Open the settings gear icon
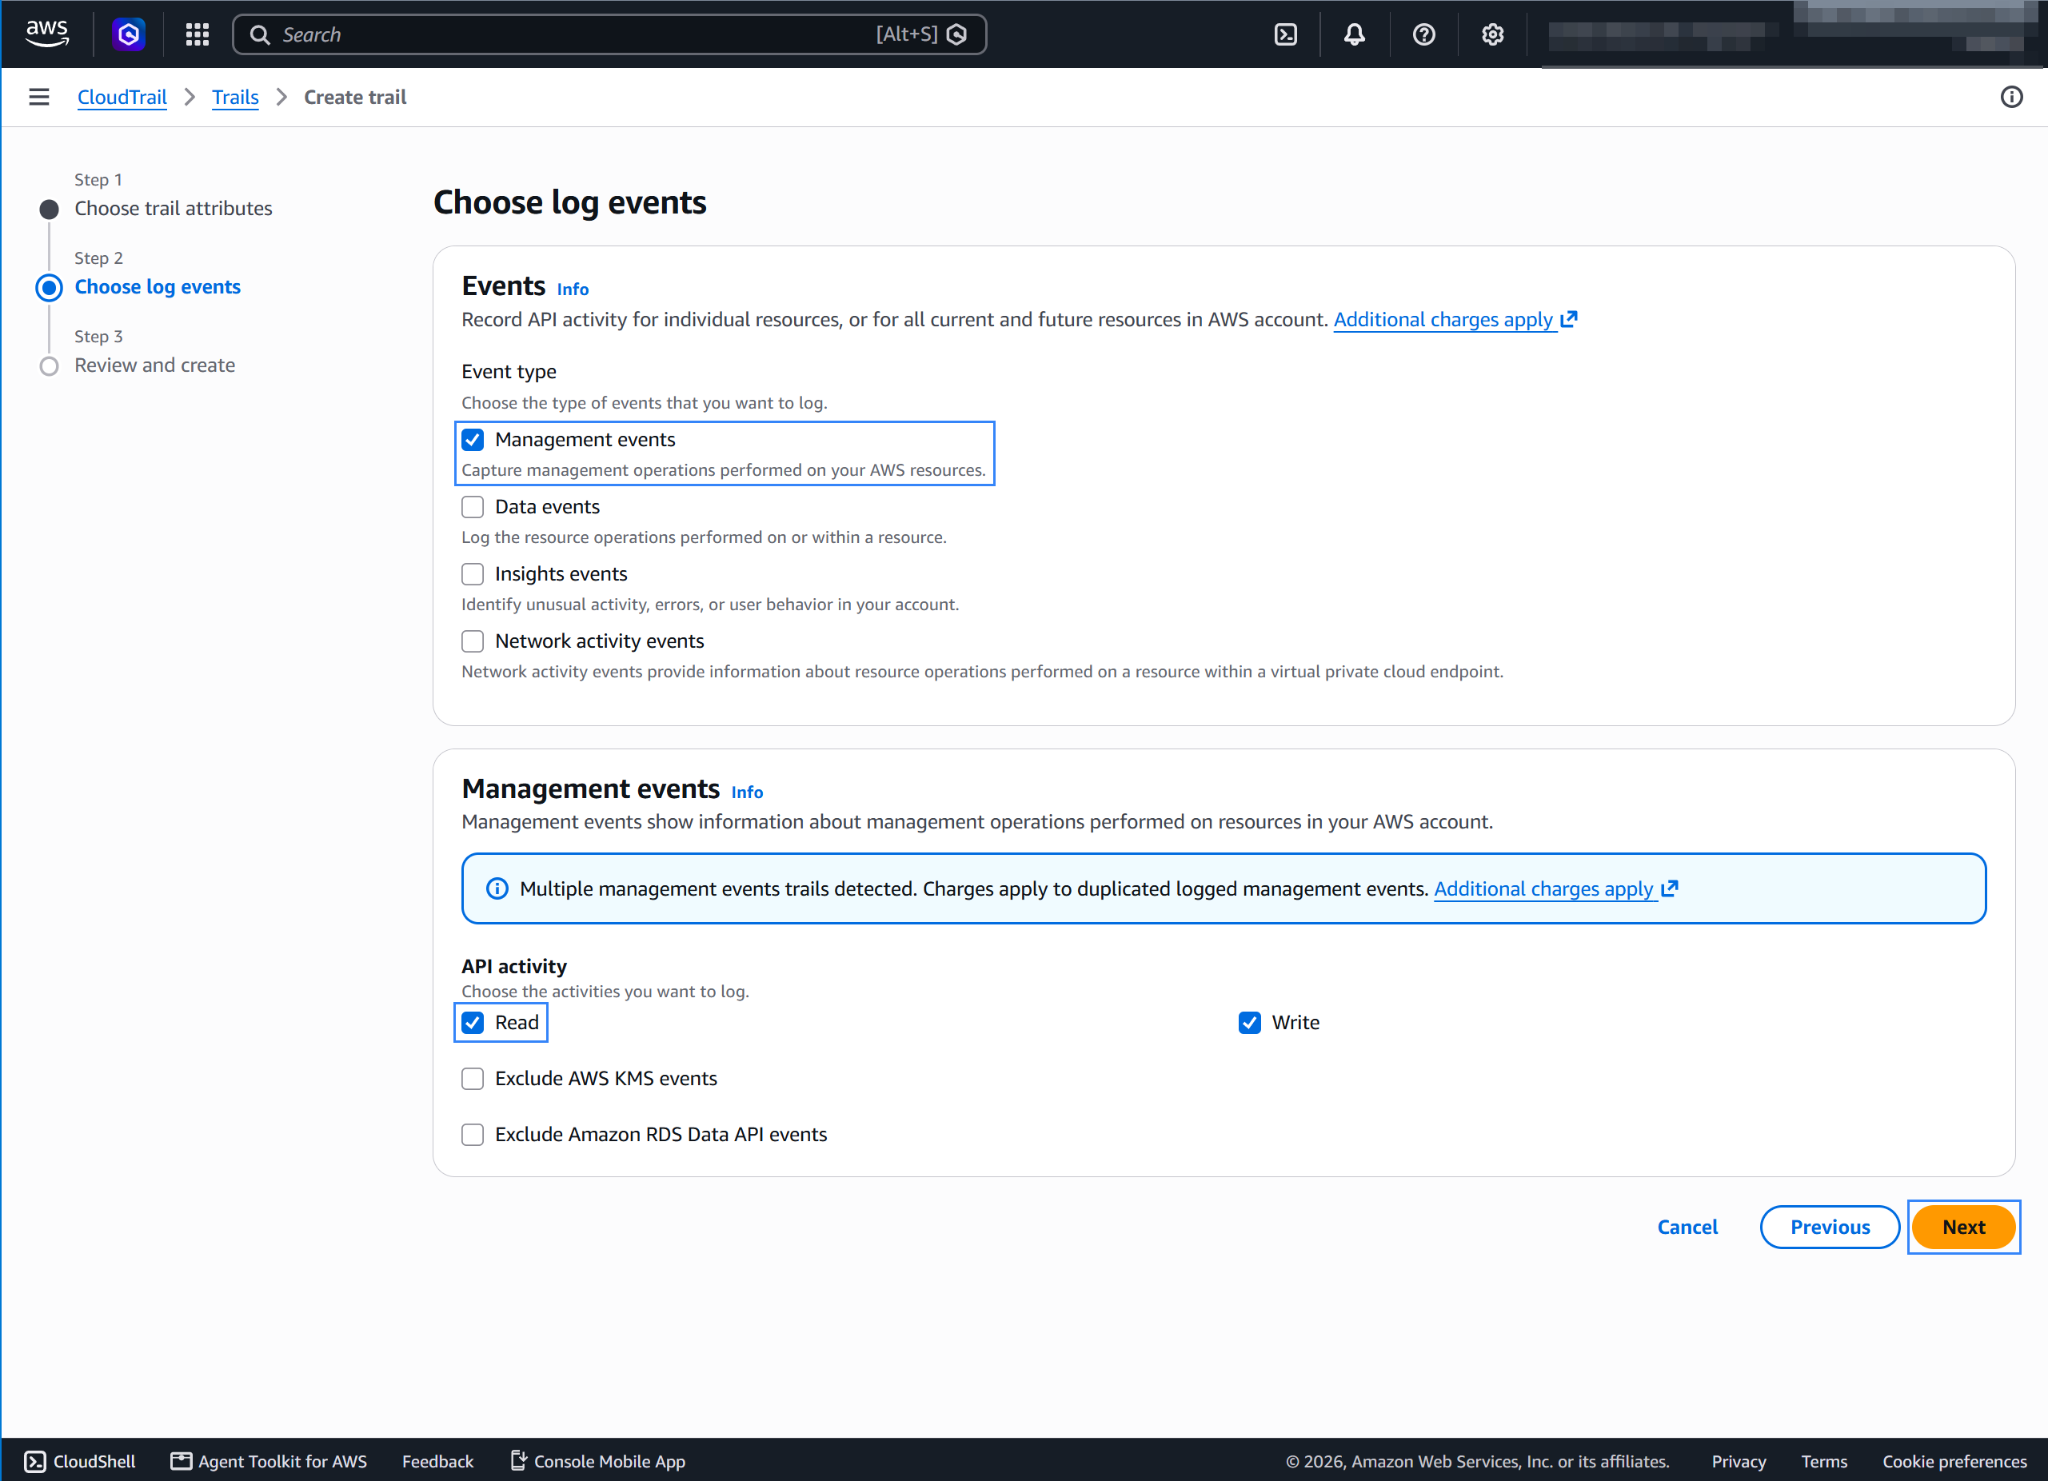Viewport: 2048px width, 1481px height. 1492,35
